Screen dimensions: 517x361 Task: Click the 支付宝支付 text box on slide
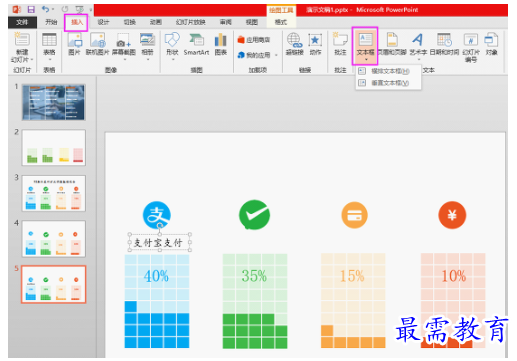(x=160, y=242)
